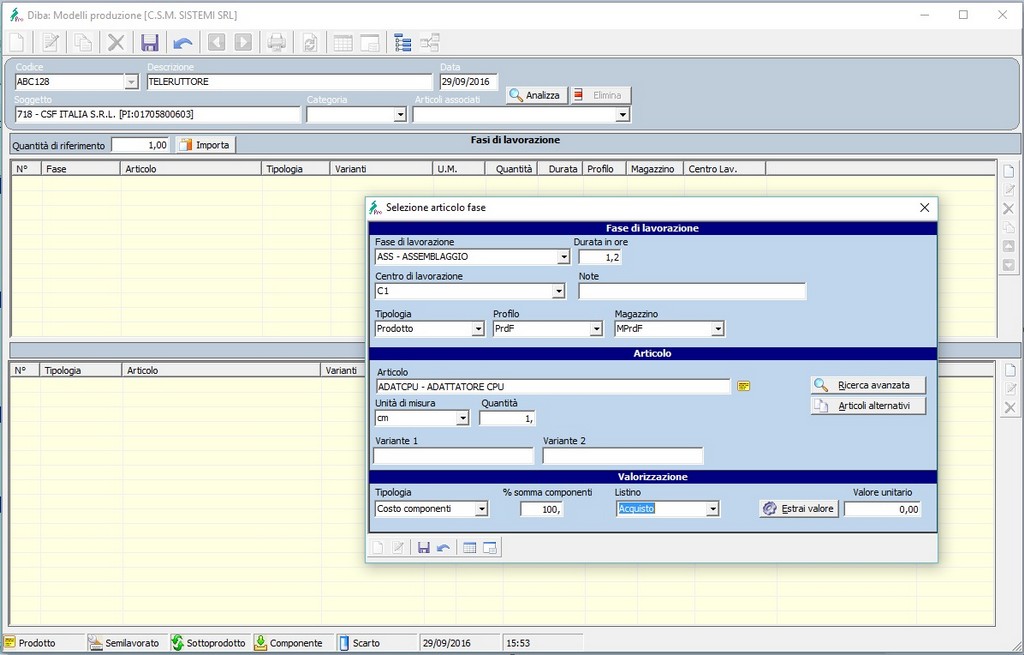
Task: Click the Valore unitario field
Action: [882, 509]
